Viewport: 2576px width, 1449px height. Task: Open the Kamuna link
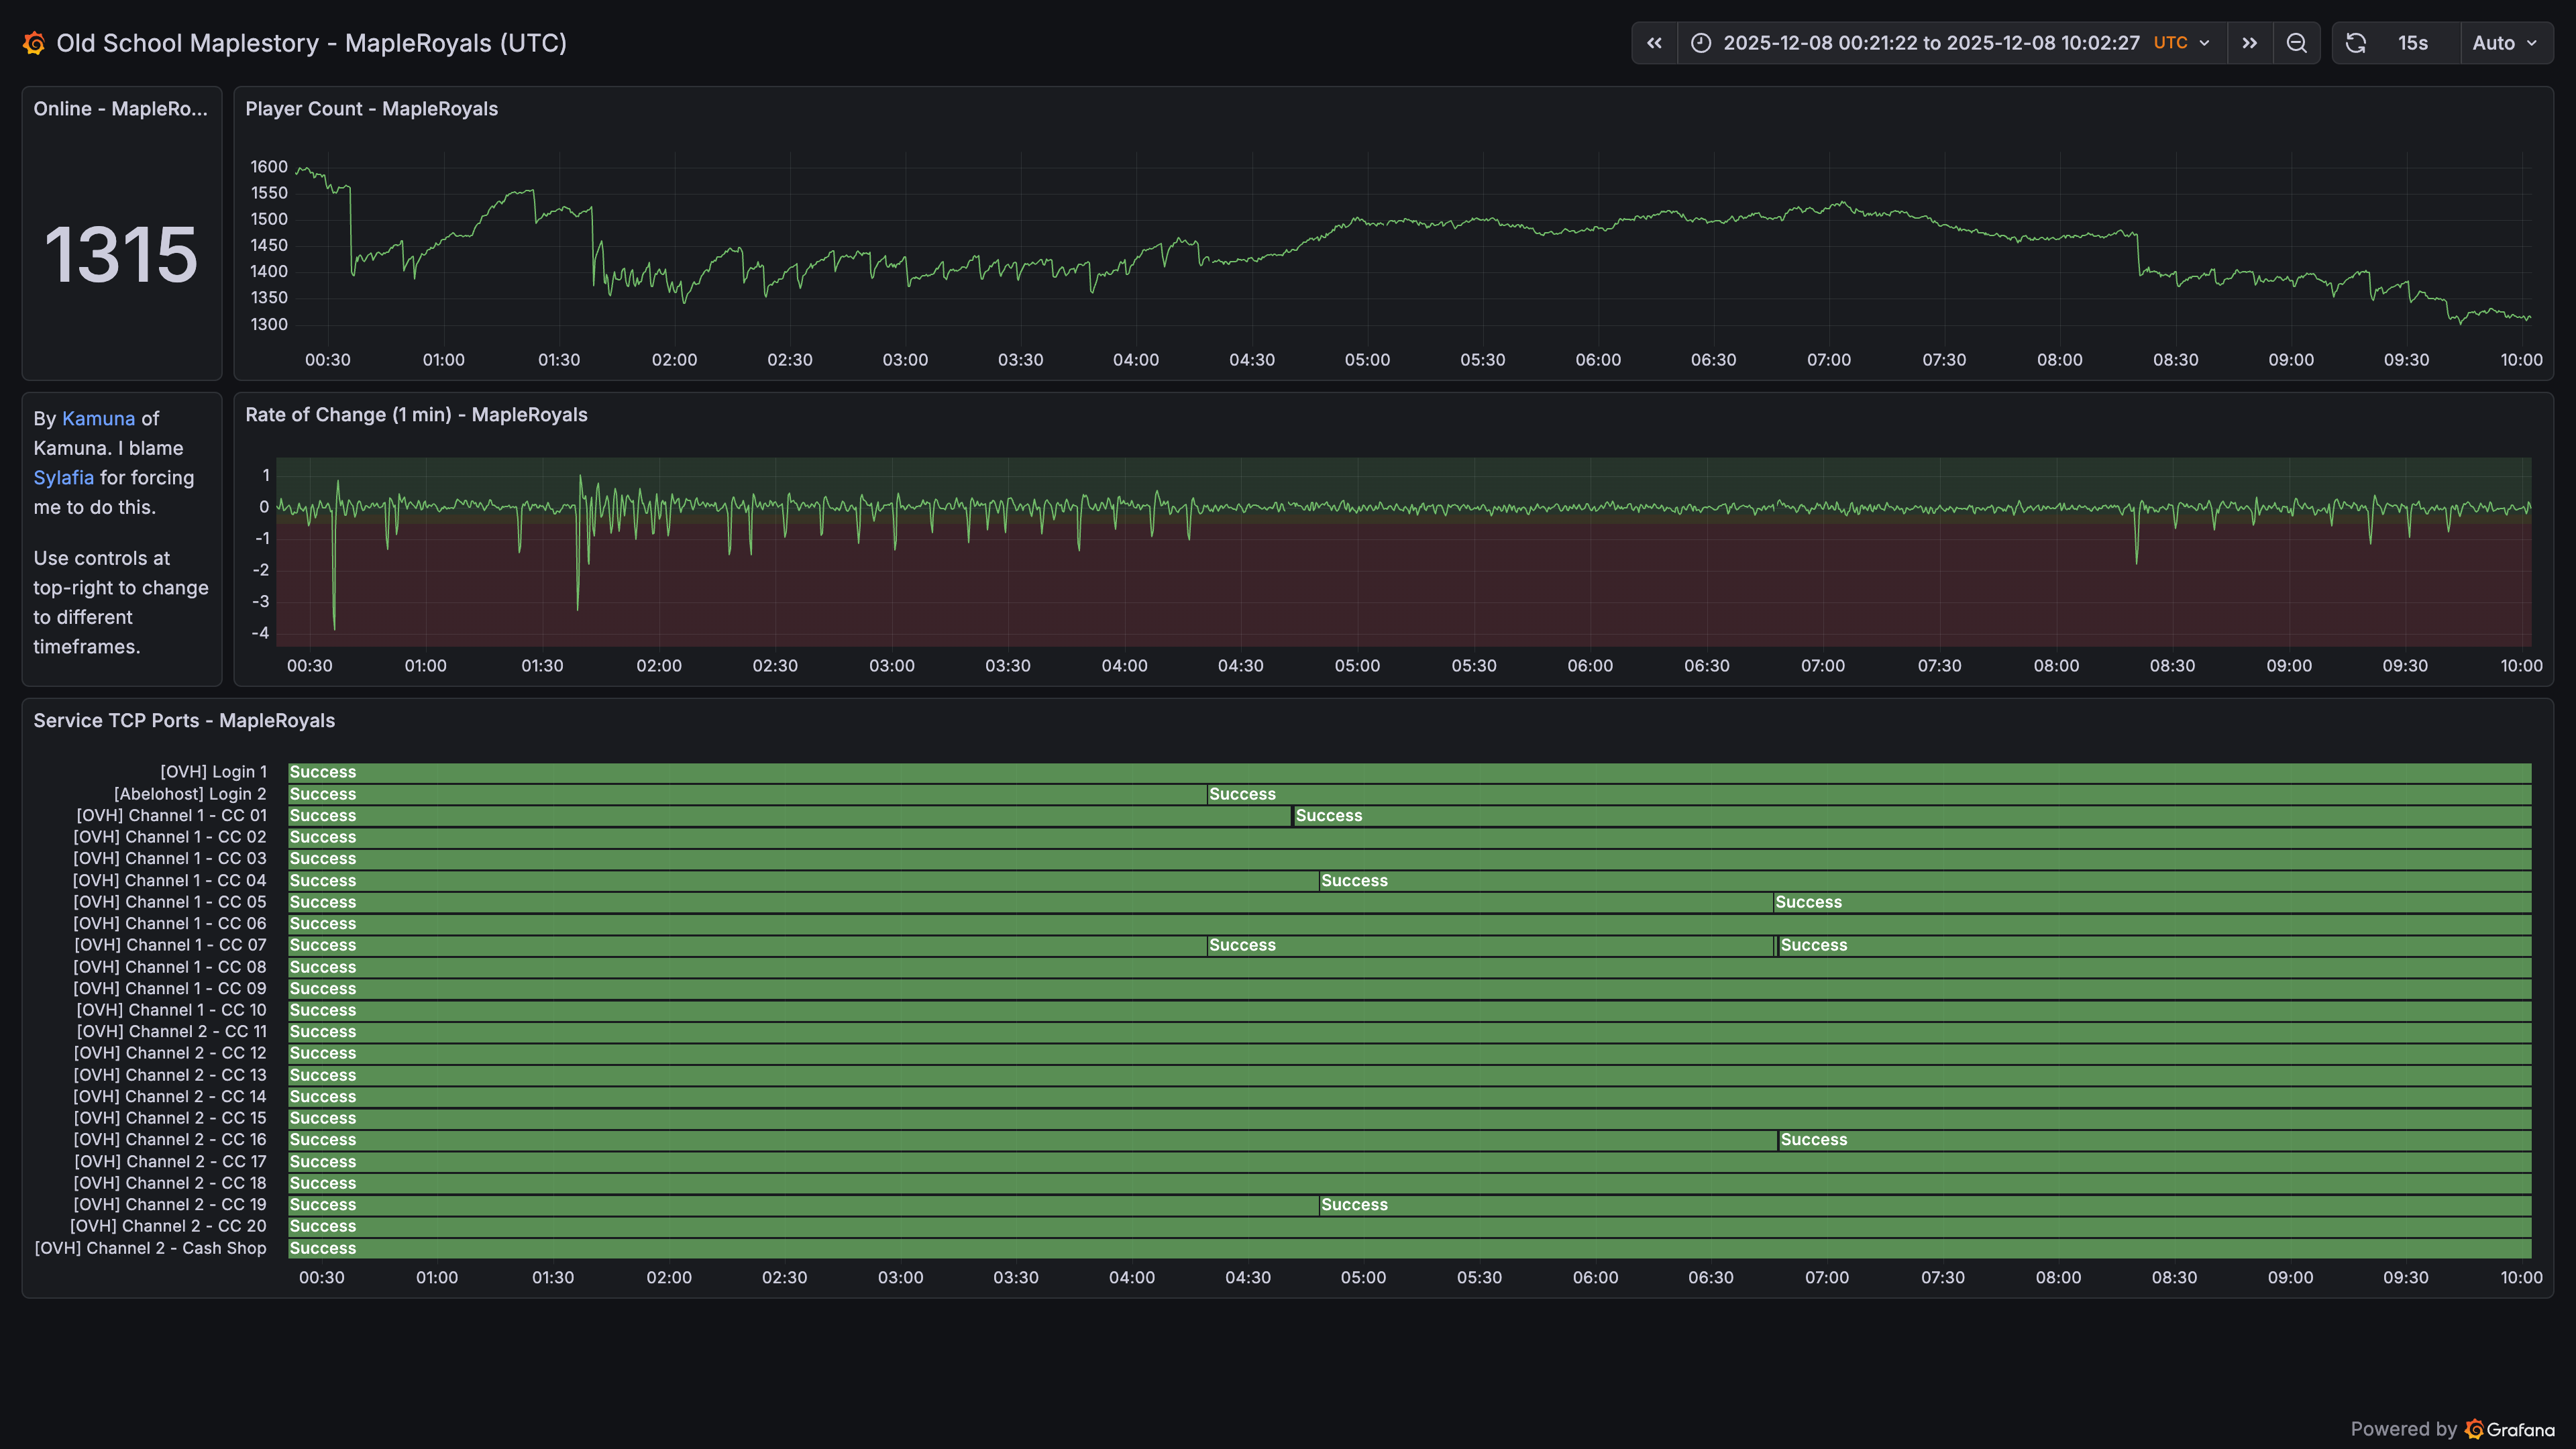tap(98, 419)
